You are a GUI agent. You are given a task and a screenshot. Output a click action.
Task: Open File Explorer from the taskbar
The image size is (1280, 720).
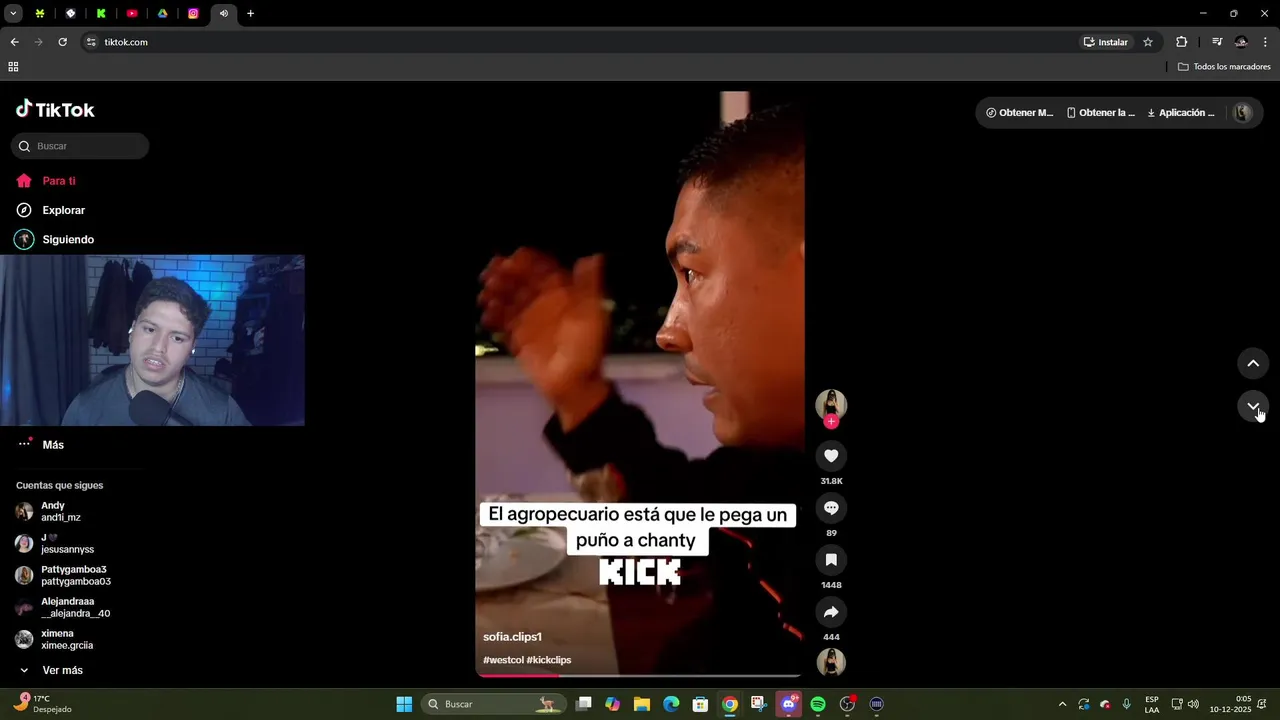pyautogui.click(x=642, y=704)
